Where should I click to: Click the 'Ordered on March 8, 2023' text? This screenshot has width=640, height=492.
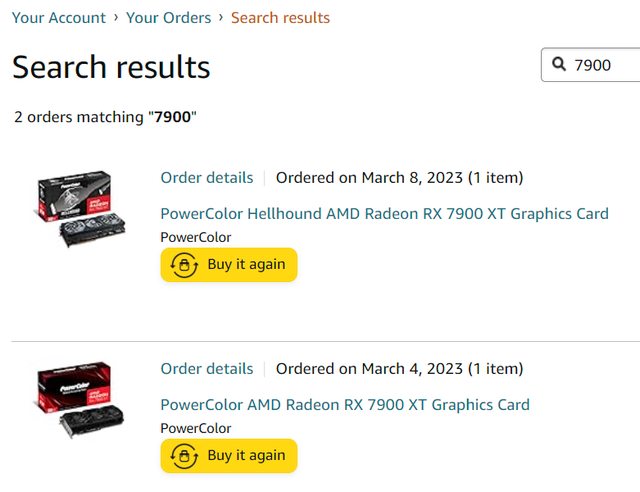coord(399,178)
